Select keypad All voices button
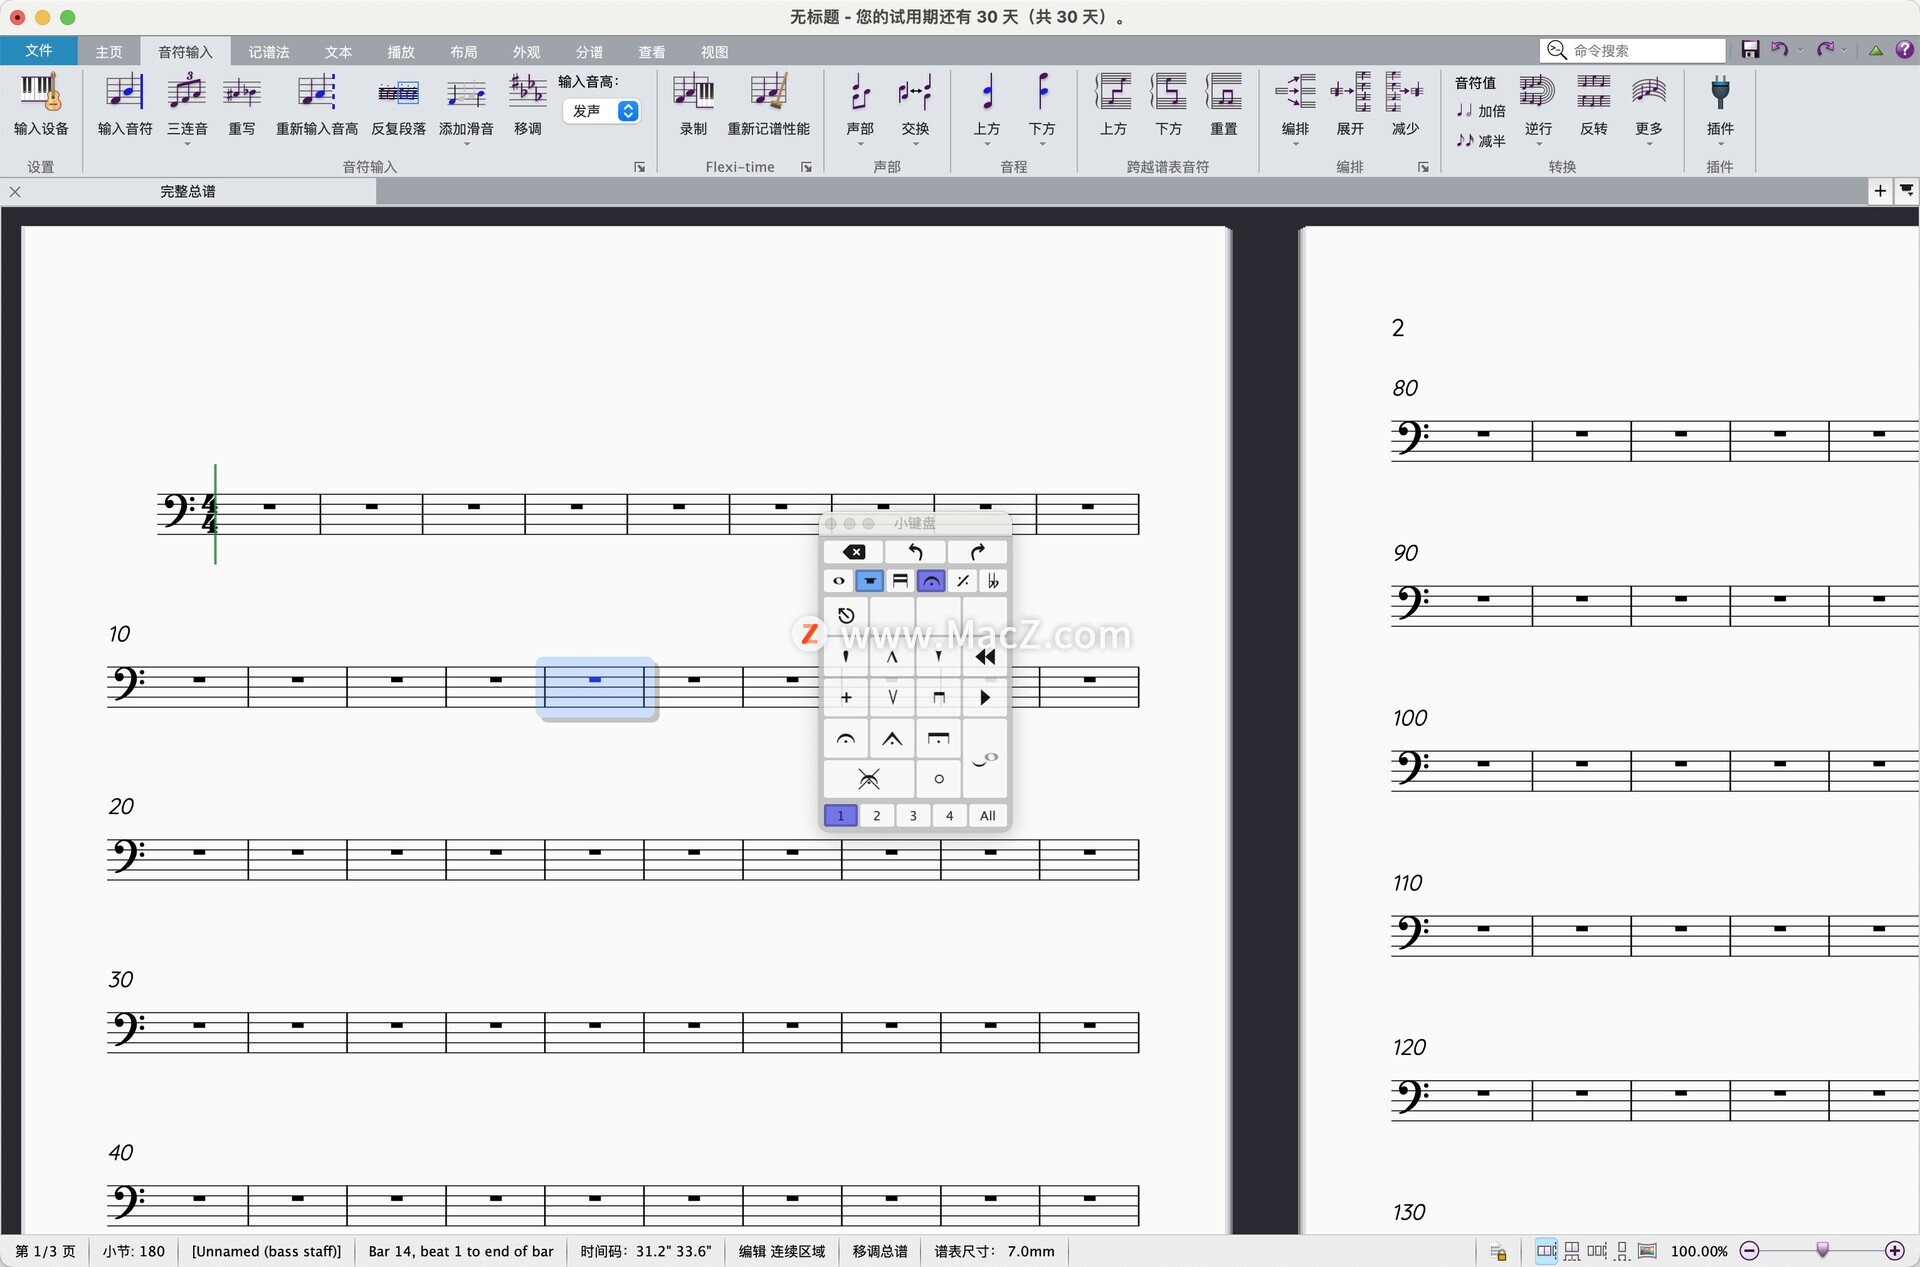Image resolution: width=1920 pixels, height=1267 pixels. pos(988,816)
